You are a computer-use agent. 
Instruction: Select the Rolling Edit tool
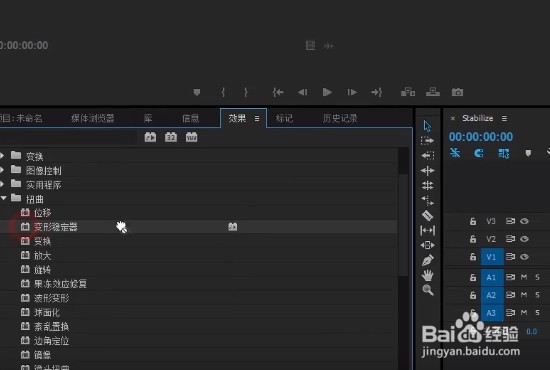click(428, 185)
